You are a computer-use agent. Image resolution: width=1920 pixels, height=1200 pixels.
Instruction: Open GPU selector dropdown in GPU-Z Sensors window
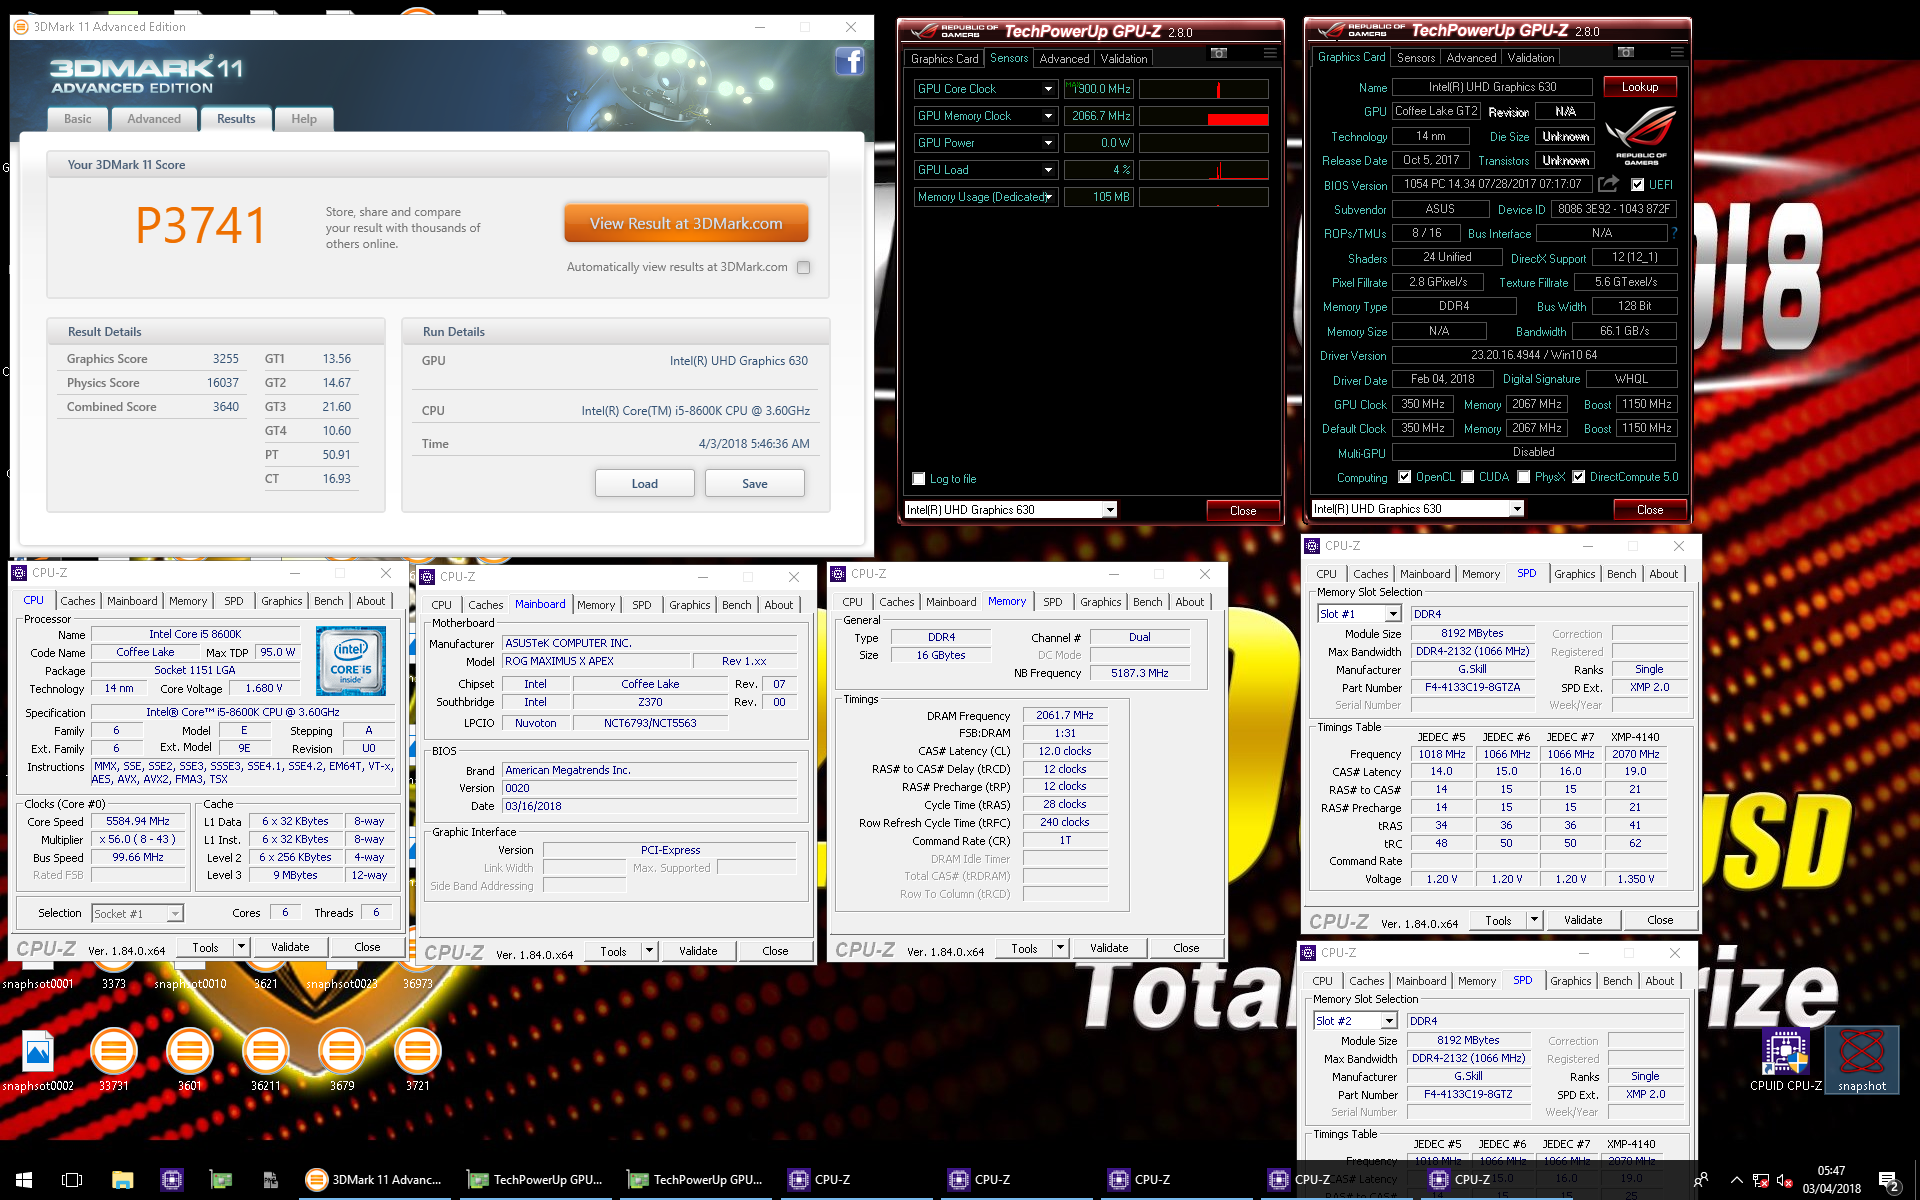1110,510
